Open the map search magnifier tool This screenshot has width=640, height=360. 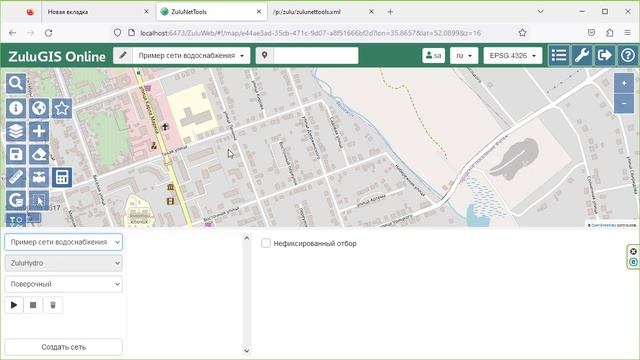click(x=16, y=83)
